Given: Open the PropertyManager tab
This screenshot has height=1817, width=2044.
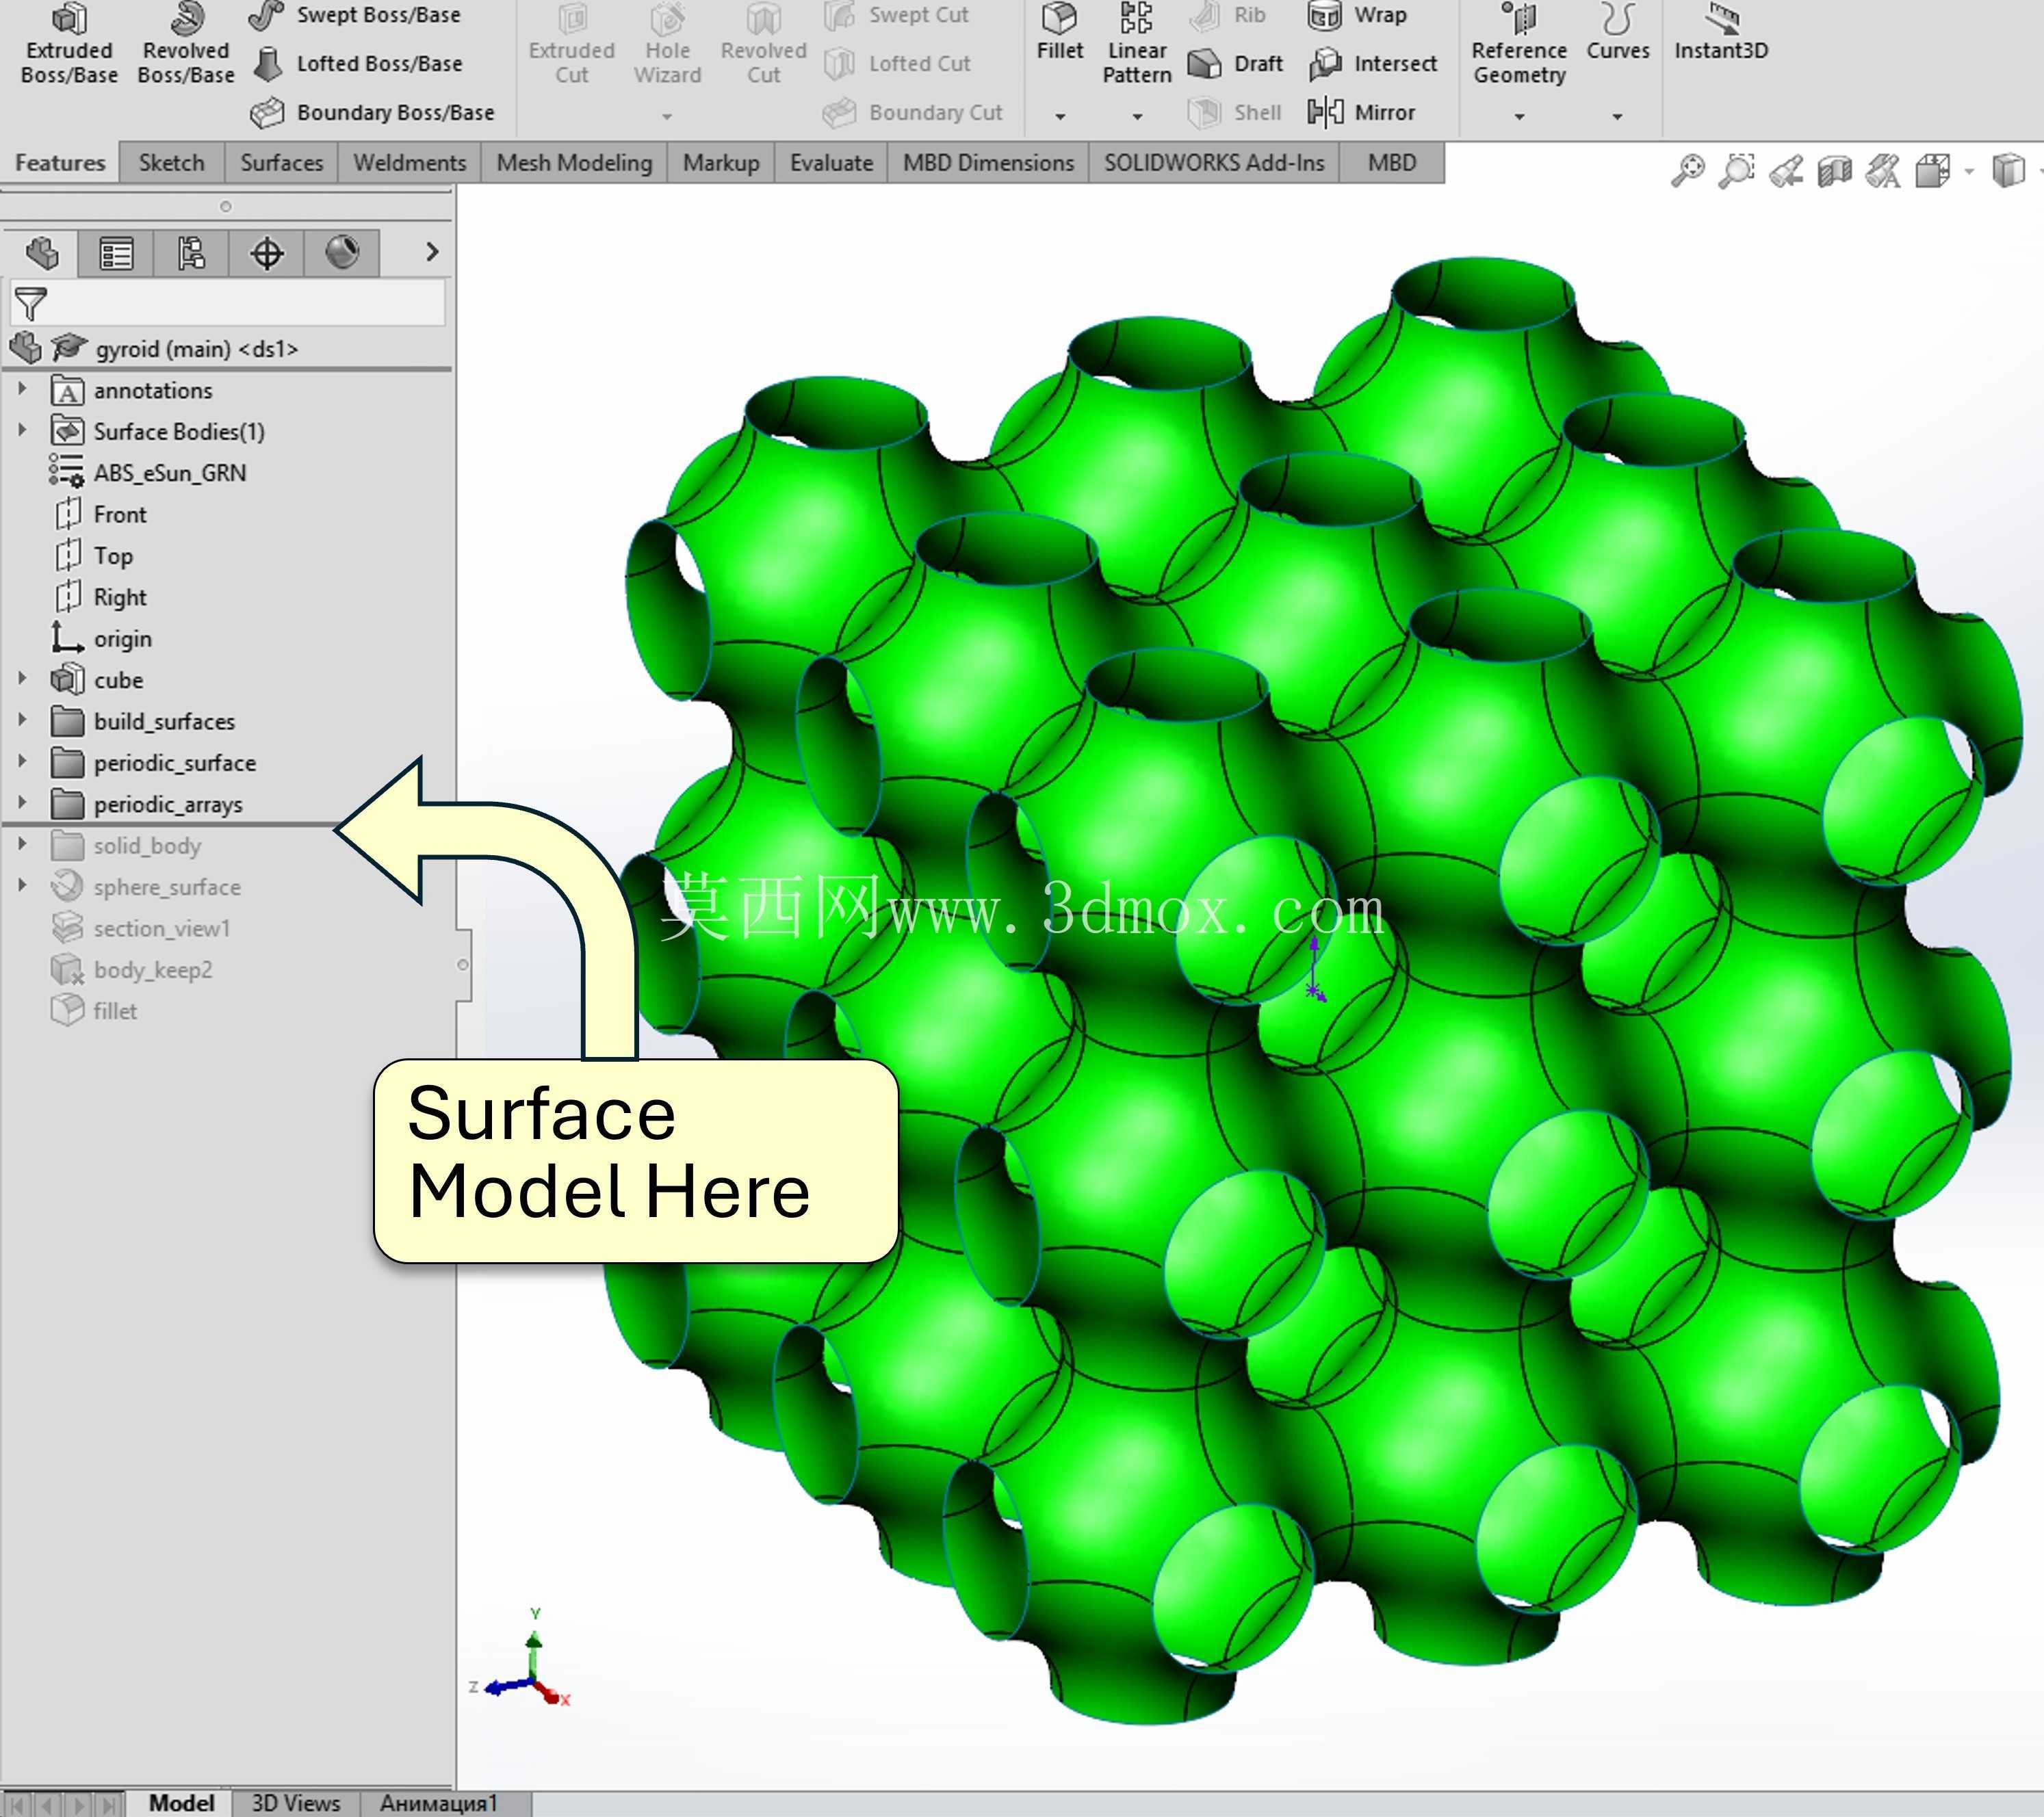Looking at the screenshot, I should point(116,253).
